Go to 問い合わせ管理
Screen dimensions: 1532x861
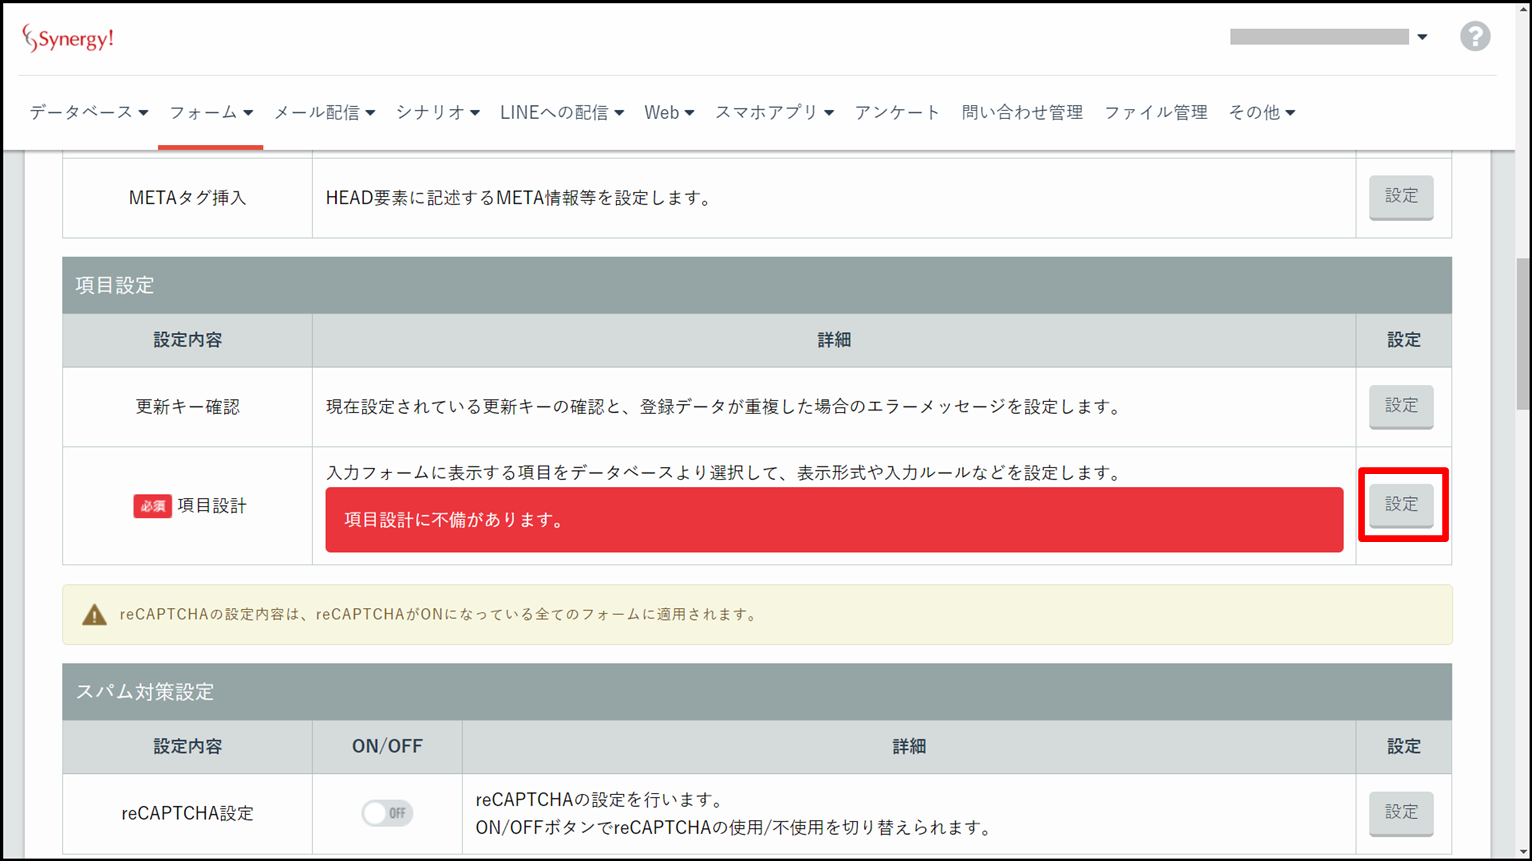(x=1021, y=113)
